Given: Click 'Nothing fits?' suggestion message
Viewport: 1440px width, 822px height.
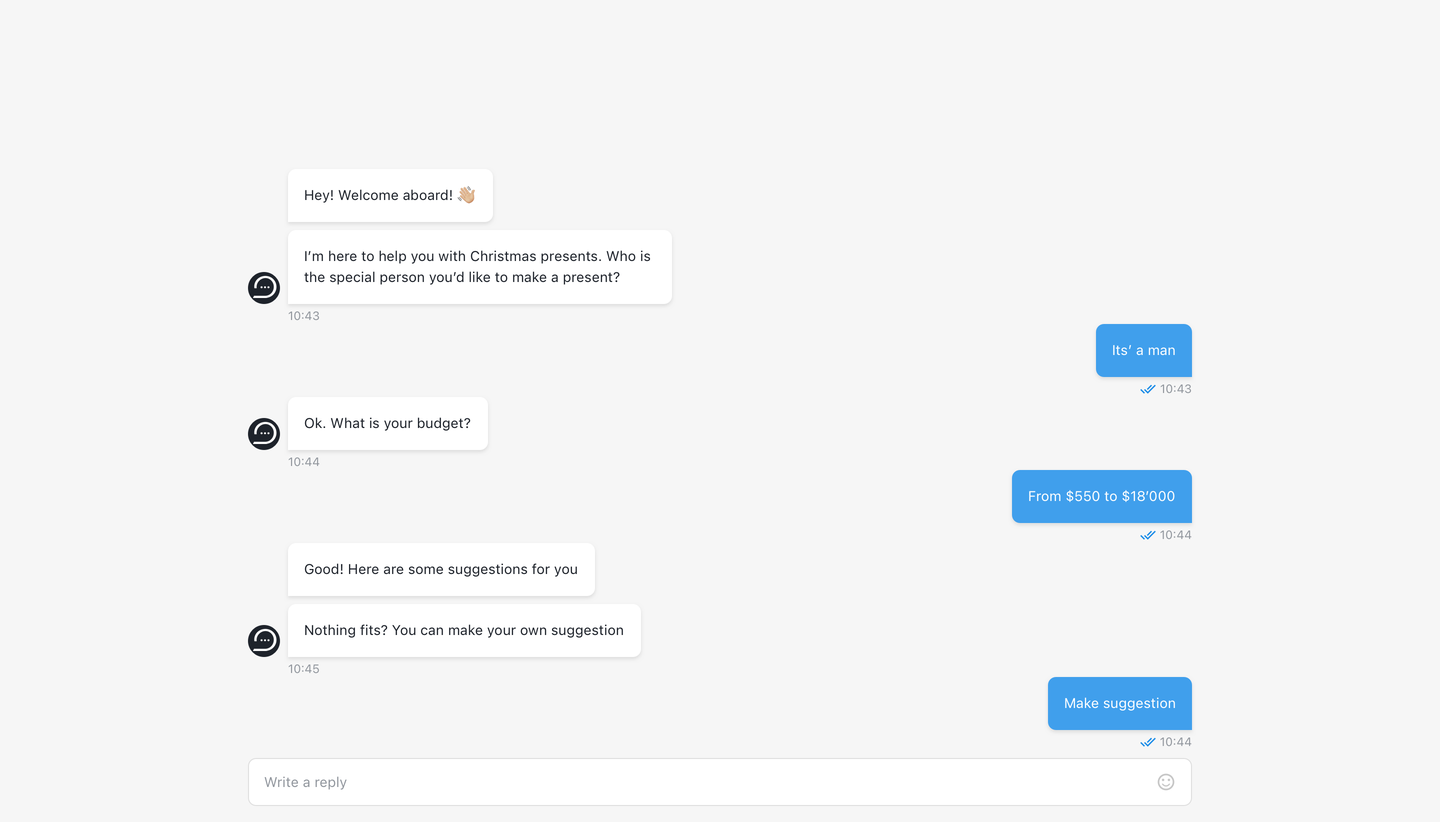Looking at the screenshot, I should click(x=464, y=630).
